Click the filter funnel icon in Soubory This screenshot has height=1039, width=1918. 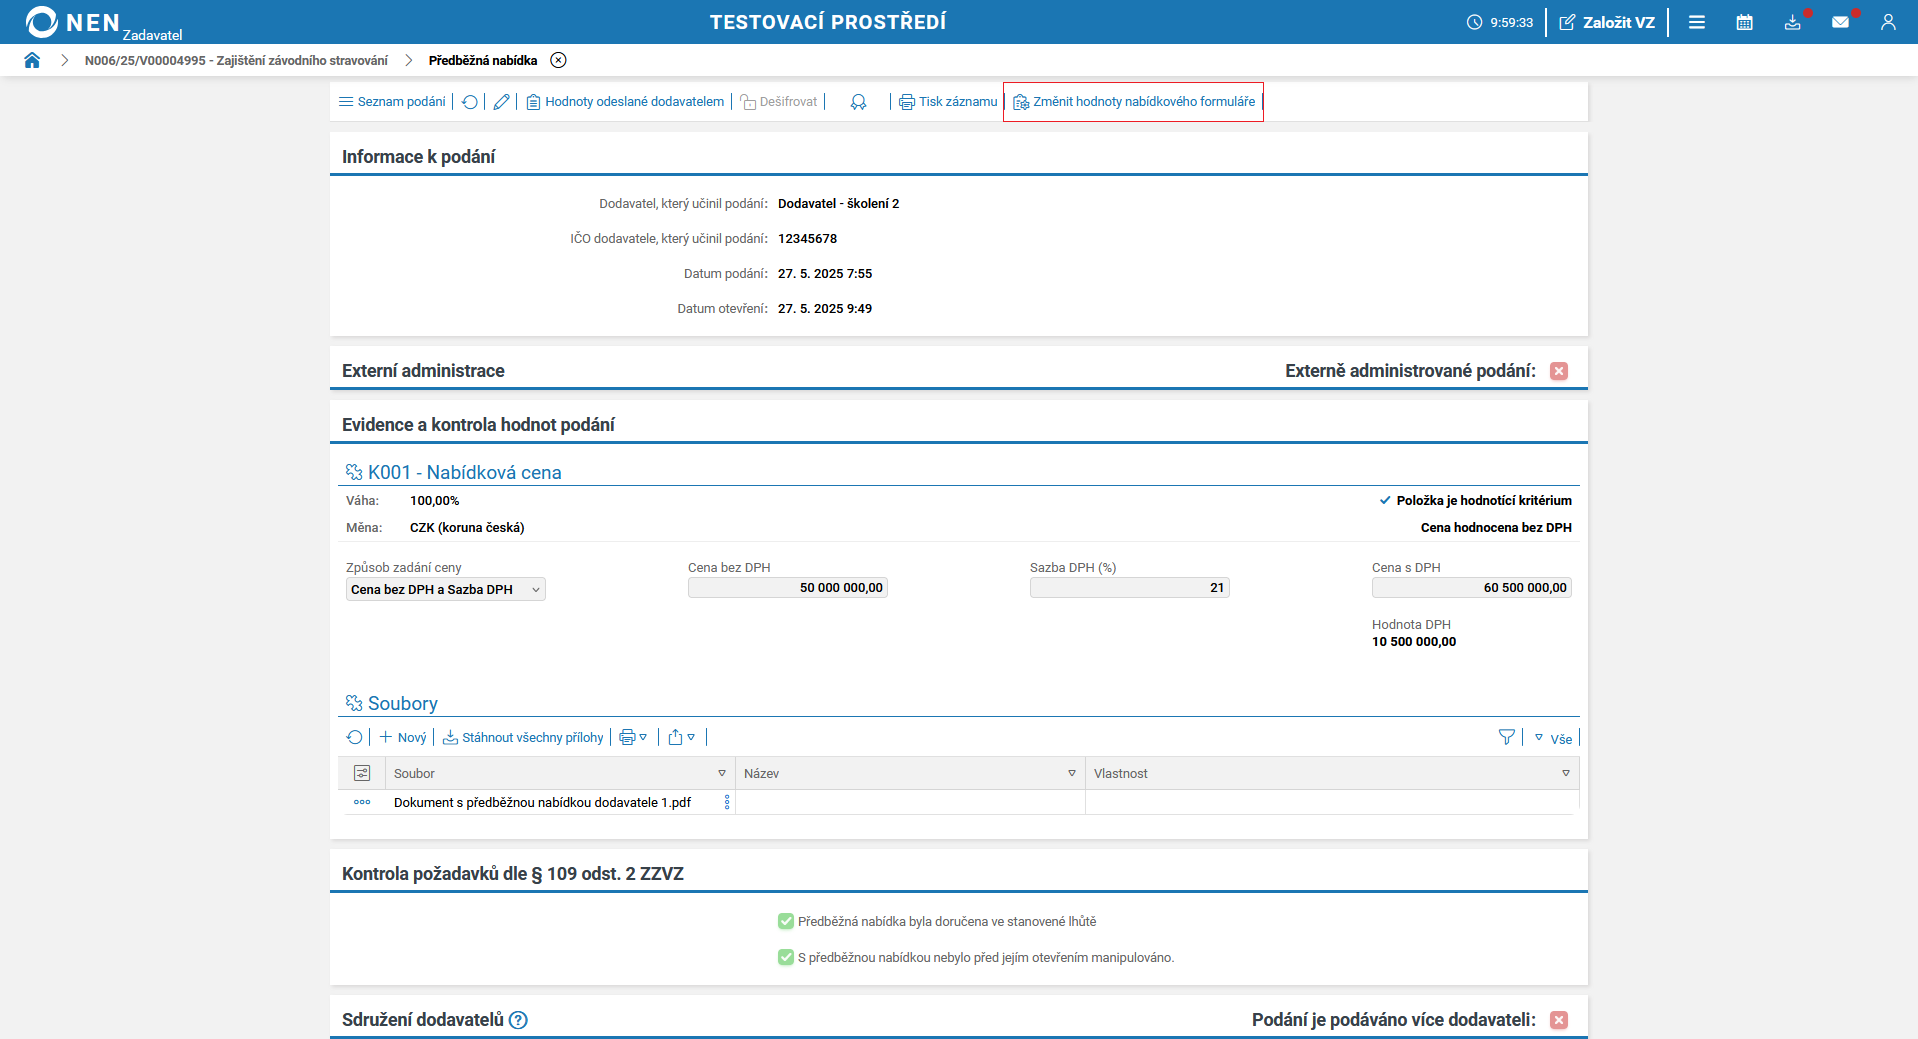click(x=1506, y=737)
